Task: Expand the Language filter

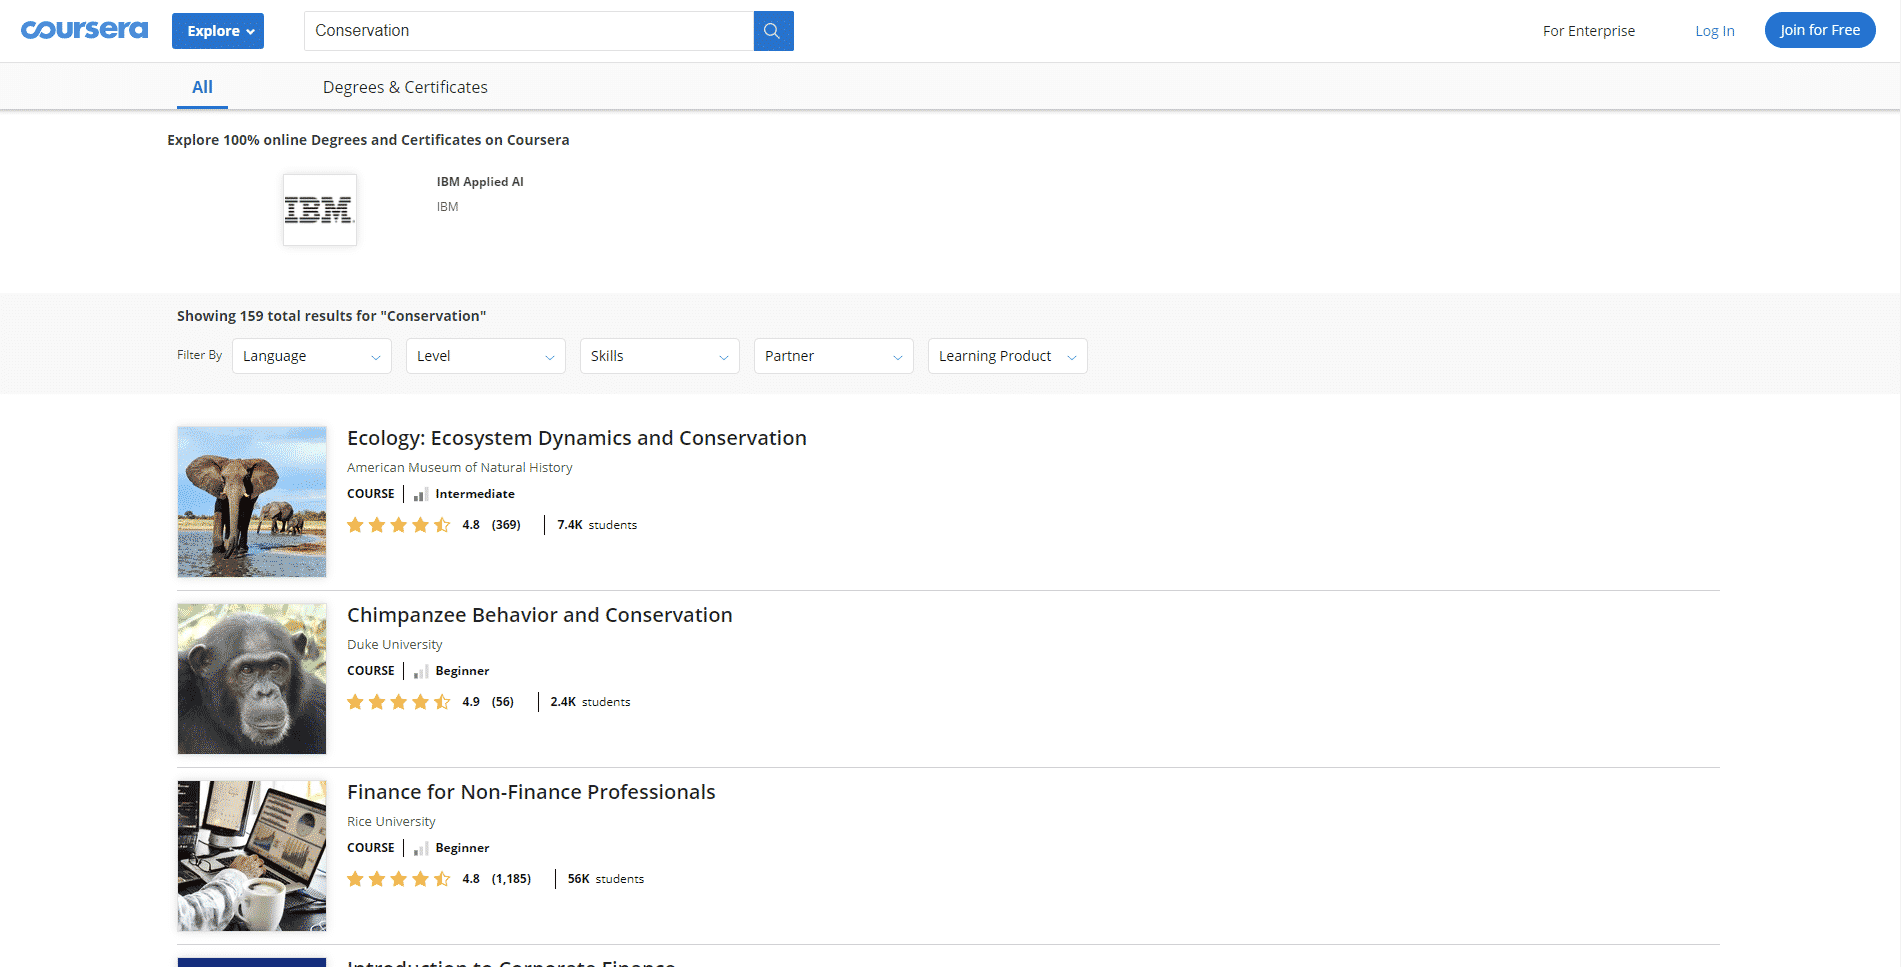Action: pos(312,356)
